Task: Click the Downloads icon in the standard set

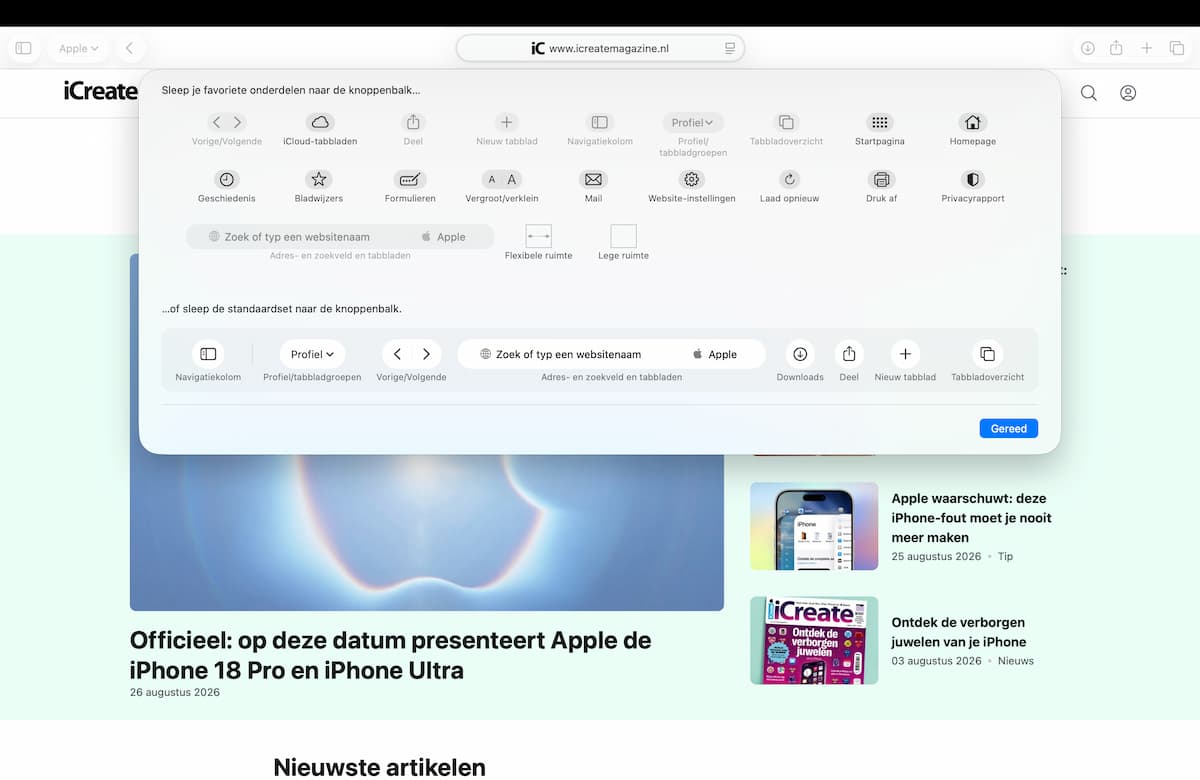Action: 800,354
